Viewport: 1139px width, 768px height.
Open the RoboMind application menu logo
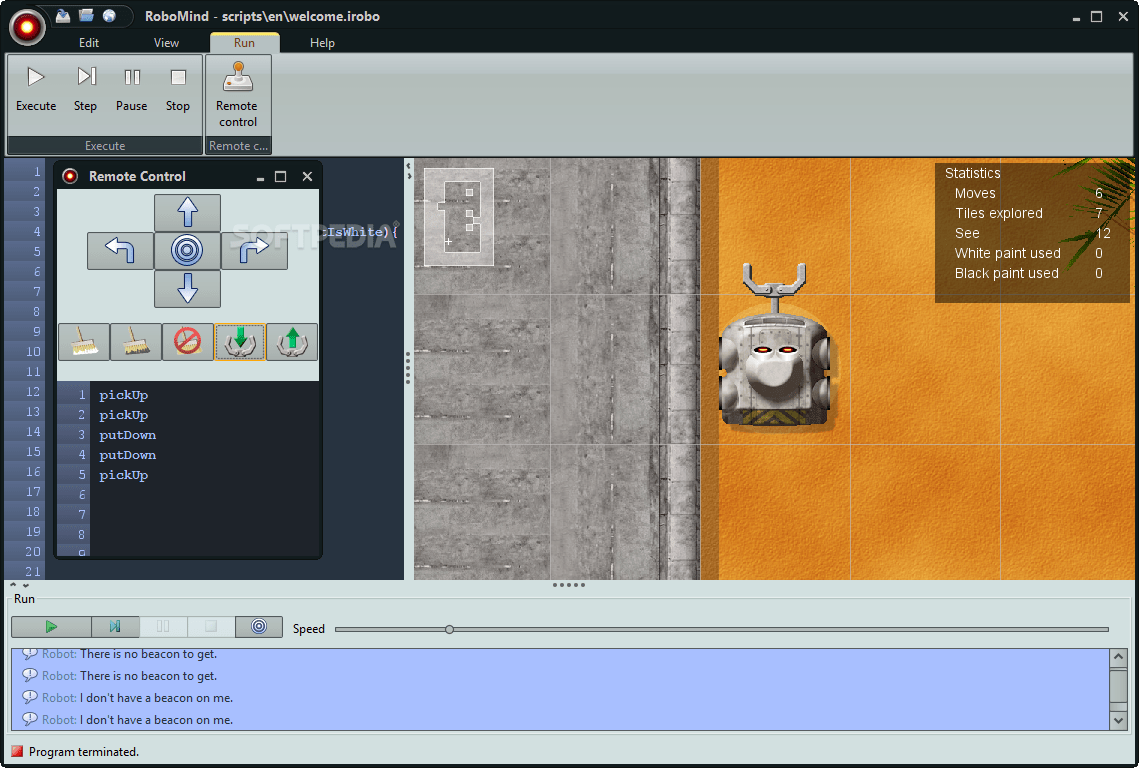point(26,26)
